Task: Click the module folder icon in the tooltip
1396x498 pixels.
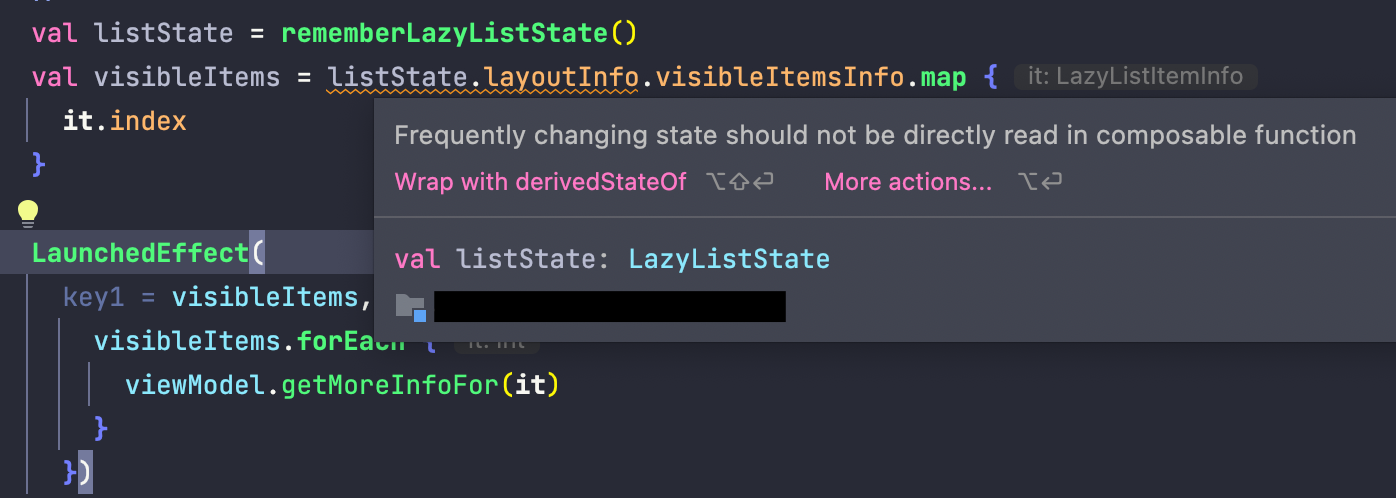Action: point(410,307)
